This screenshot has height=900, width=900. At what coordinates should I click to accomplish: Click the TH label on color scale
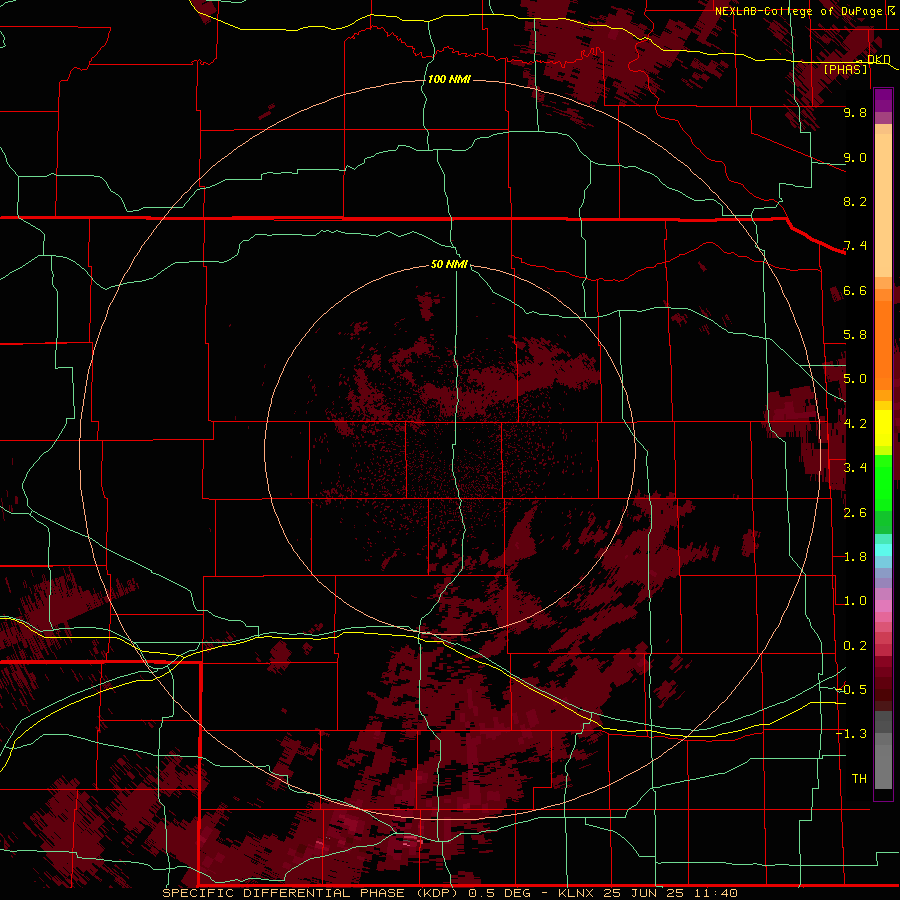(859, 778)
